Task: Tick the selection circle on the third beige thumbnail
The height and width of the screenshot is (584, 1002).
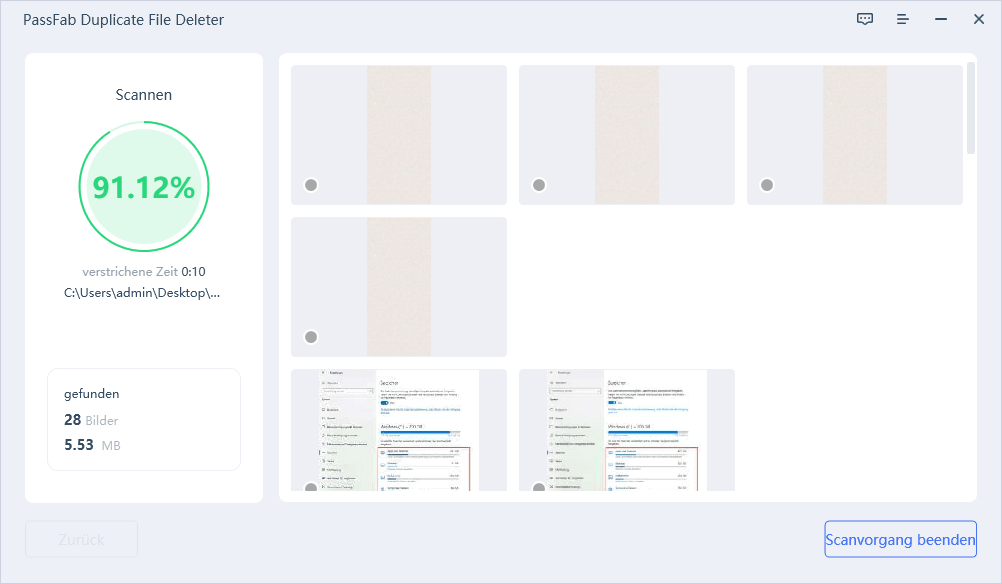Action: 767,185
